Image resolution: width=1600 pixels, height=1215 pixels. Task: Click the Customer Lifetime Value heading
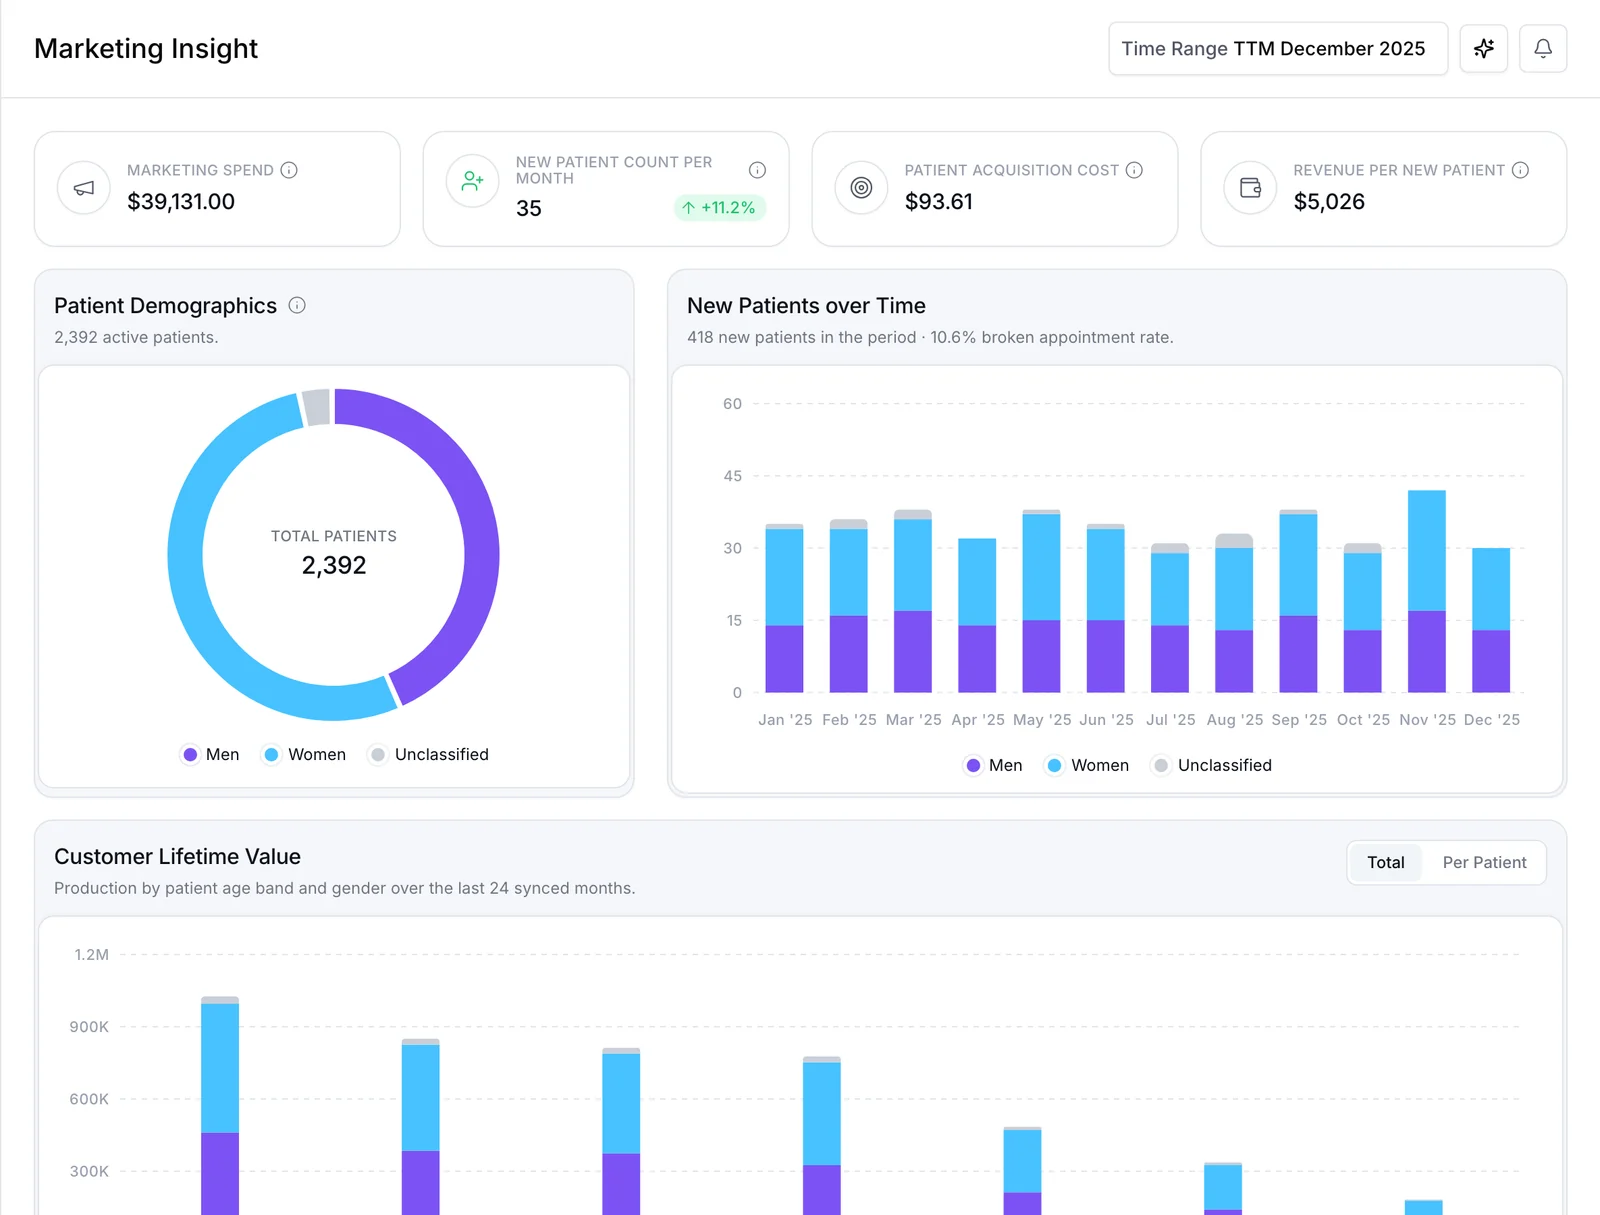tap(177, 856)
